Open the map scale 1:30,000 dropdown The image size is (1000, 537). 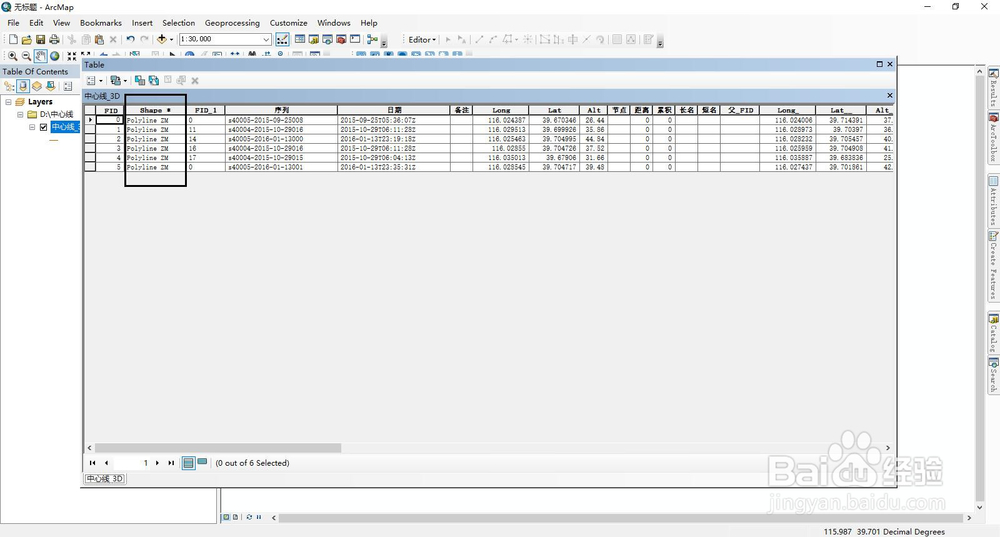tap(267, 40)
